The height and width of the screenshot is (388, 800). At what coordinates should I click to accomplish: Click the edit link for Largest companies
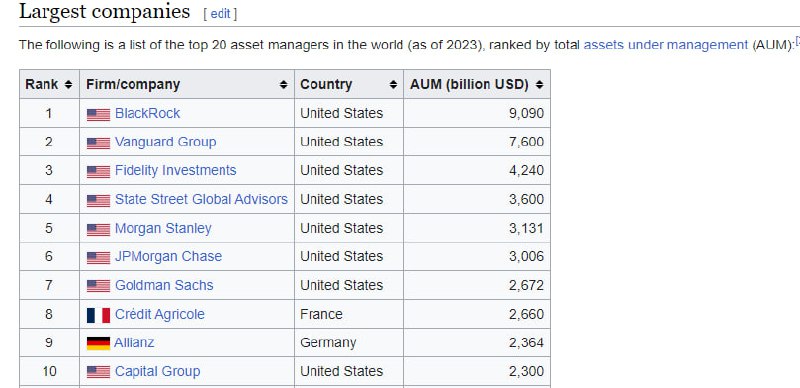(x=220, y=14)
